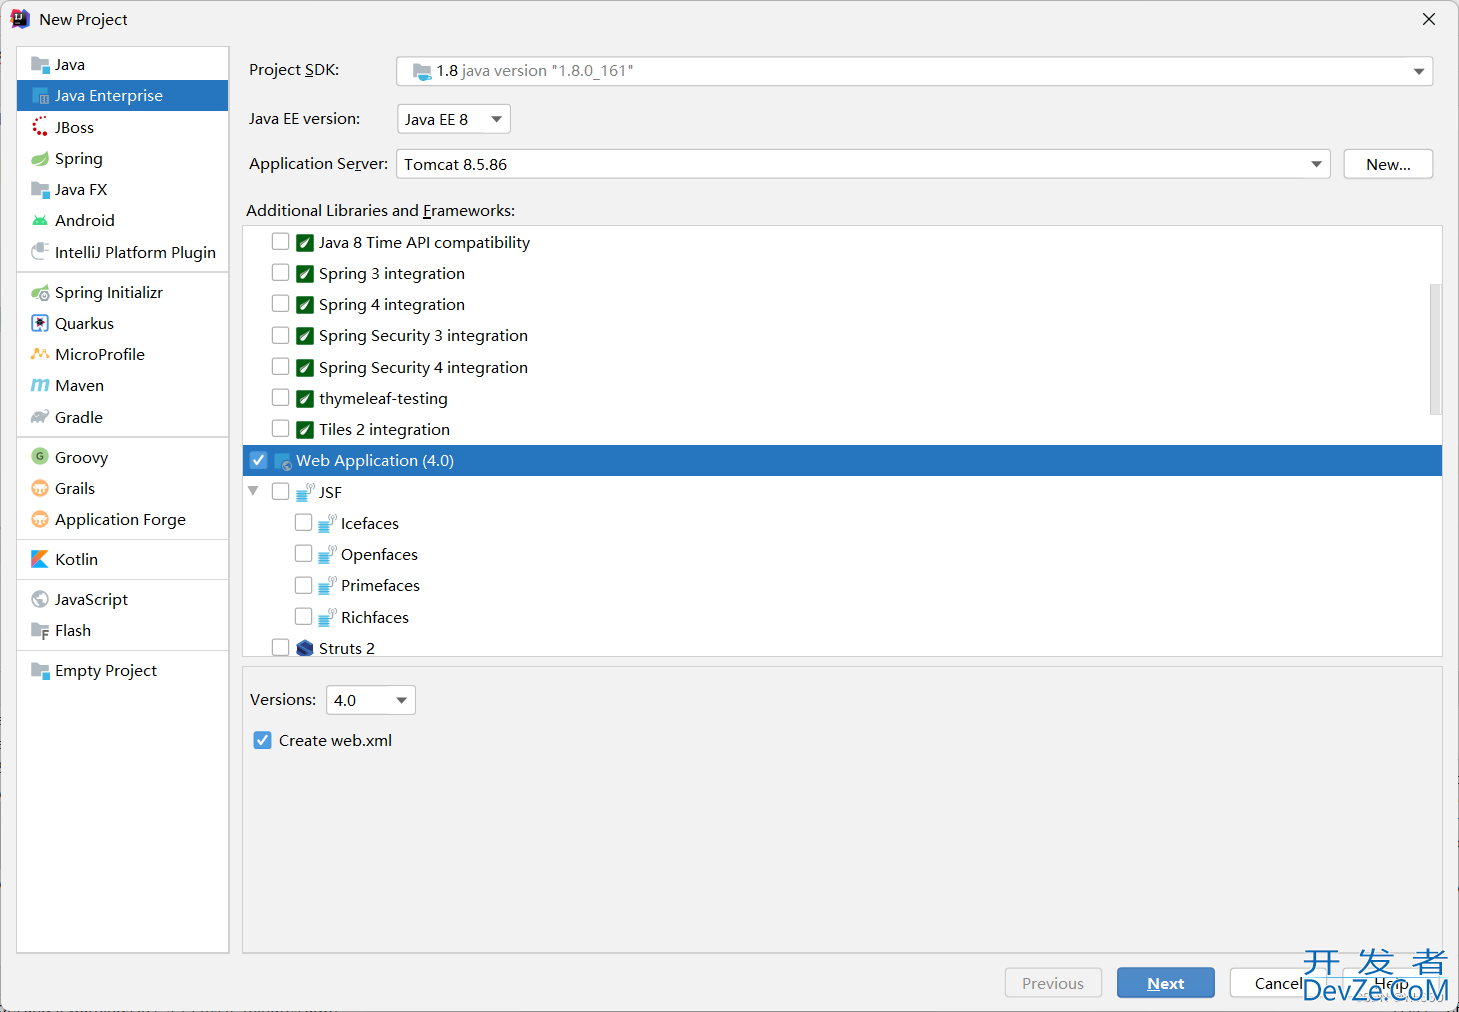Image resolution: width=1459 pixels, height=1012 pixels.
Task: Tick Spring Security 3 integration checkbox
Action: (x=281, y=335)
